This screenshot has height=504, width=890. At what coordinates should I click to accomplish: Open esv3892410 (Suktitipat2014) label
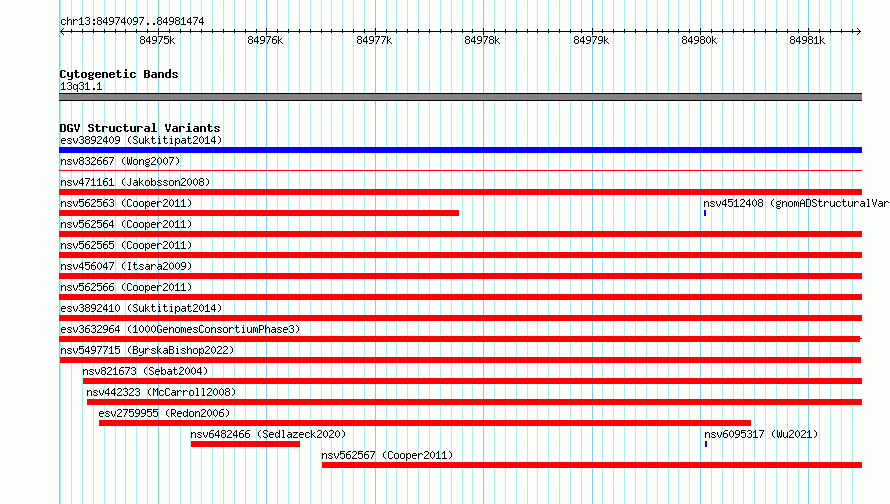141,308
